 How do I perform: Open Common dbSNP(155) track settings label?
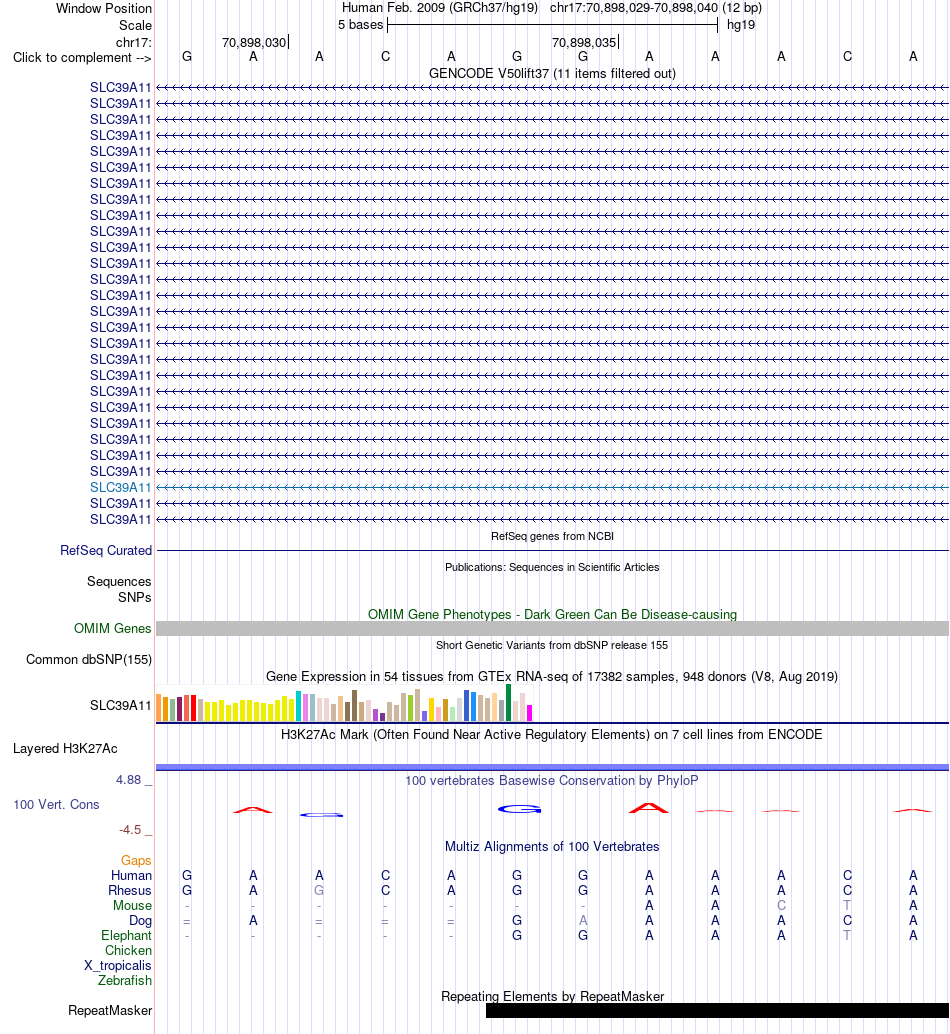tap(88, 659)
